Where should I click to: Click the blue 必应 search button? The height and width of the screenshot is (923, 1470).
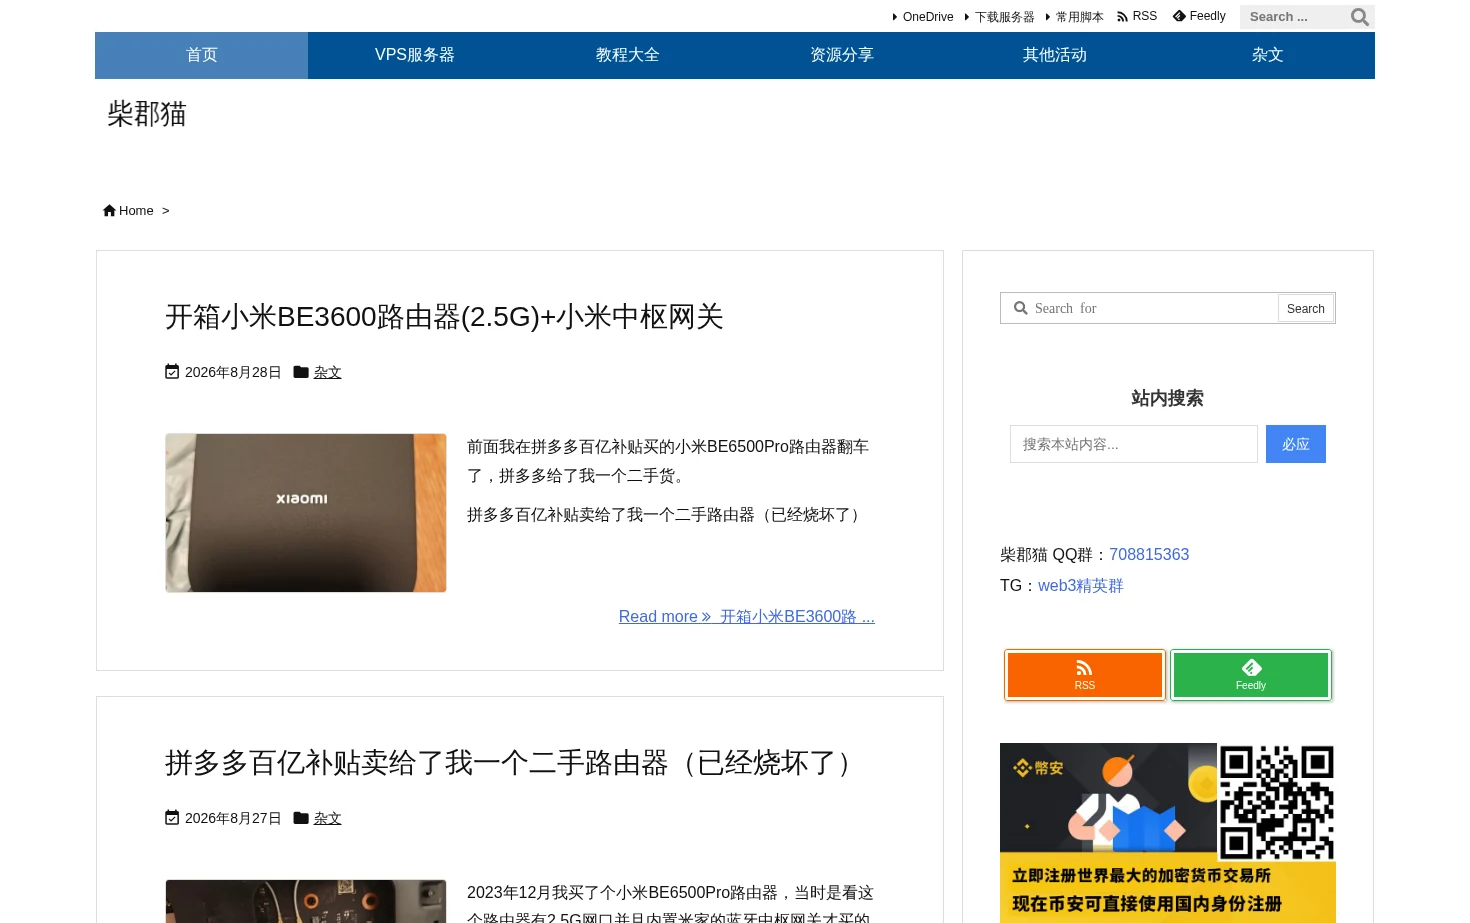click(x=1296, y=444)
